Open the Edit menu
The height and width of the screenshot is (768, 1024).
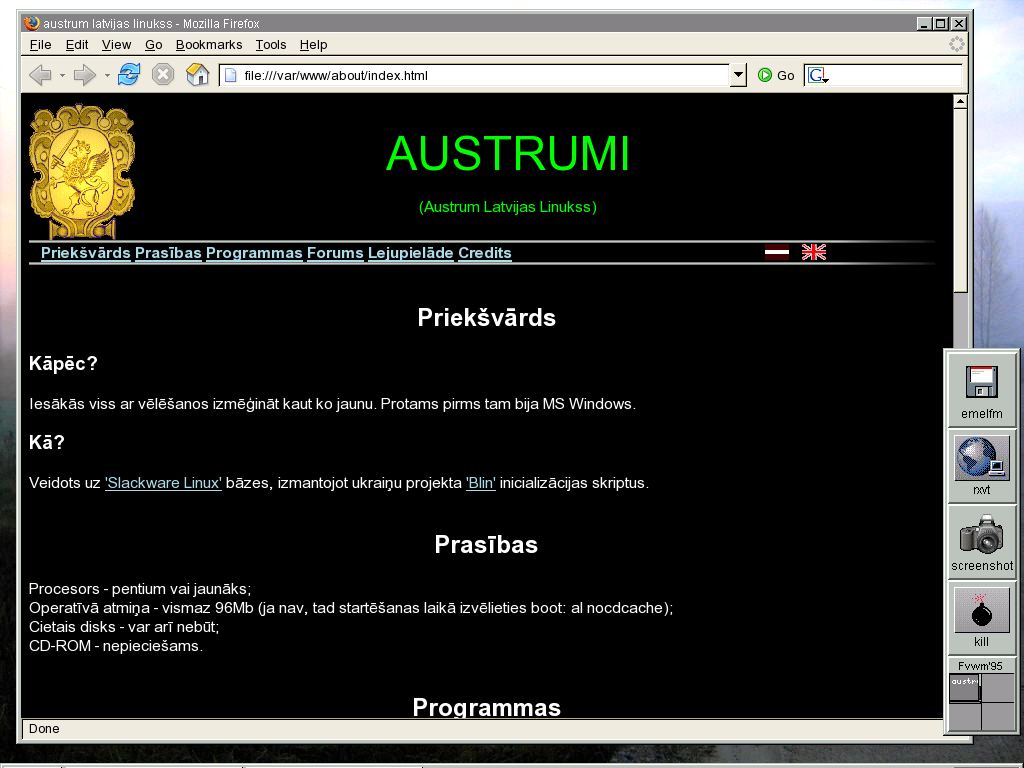click(76, 44)
